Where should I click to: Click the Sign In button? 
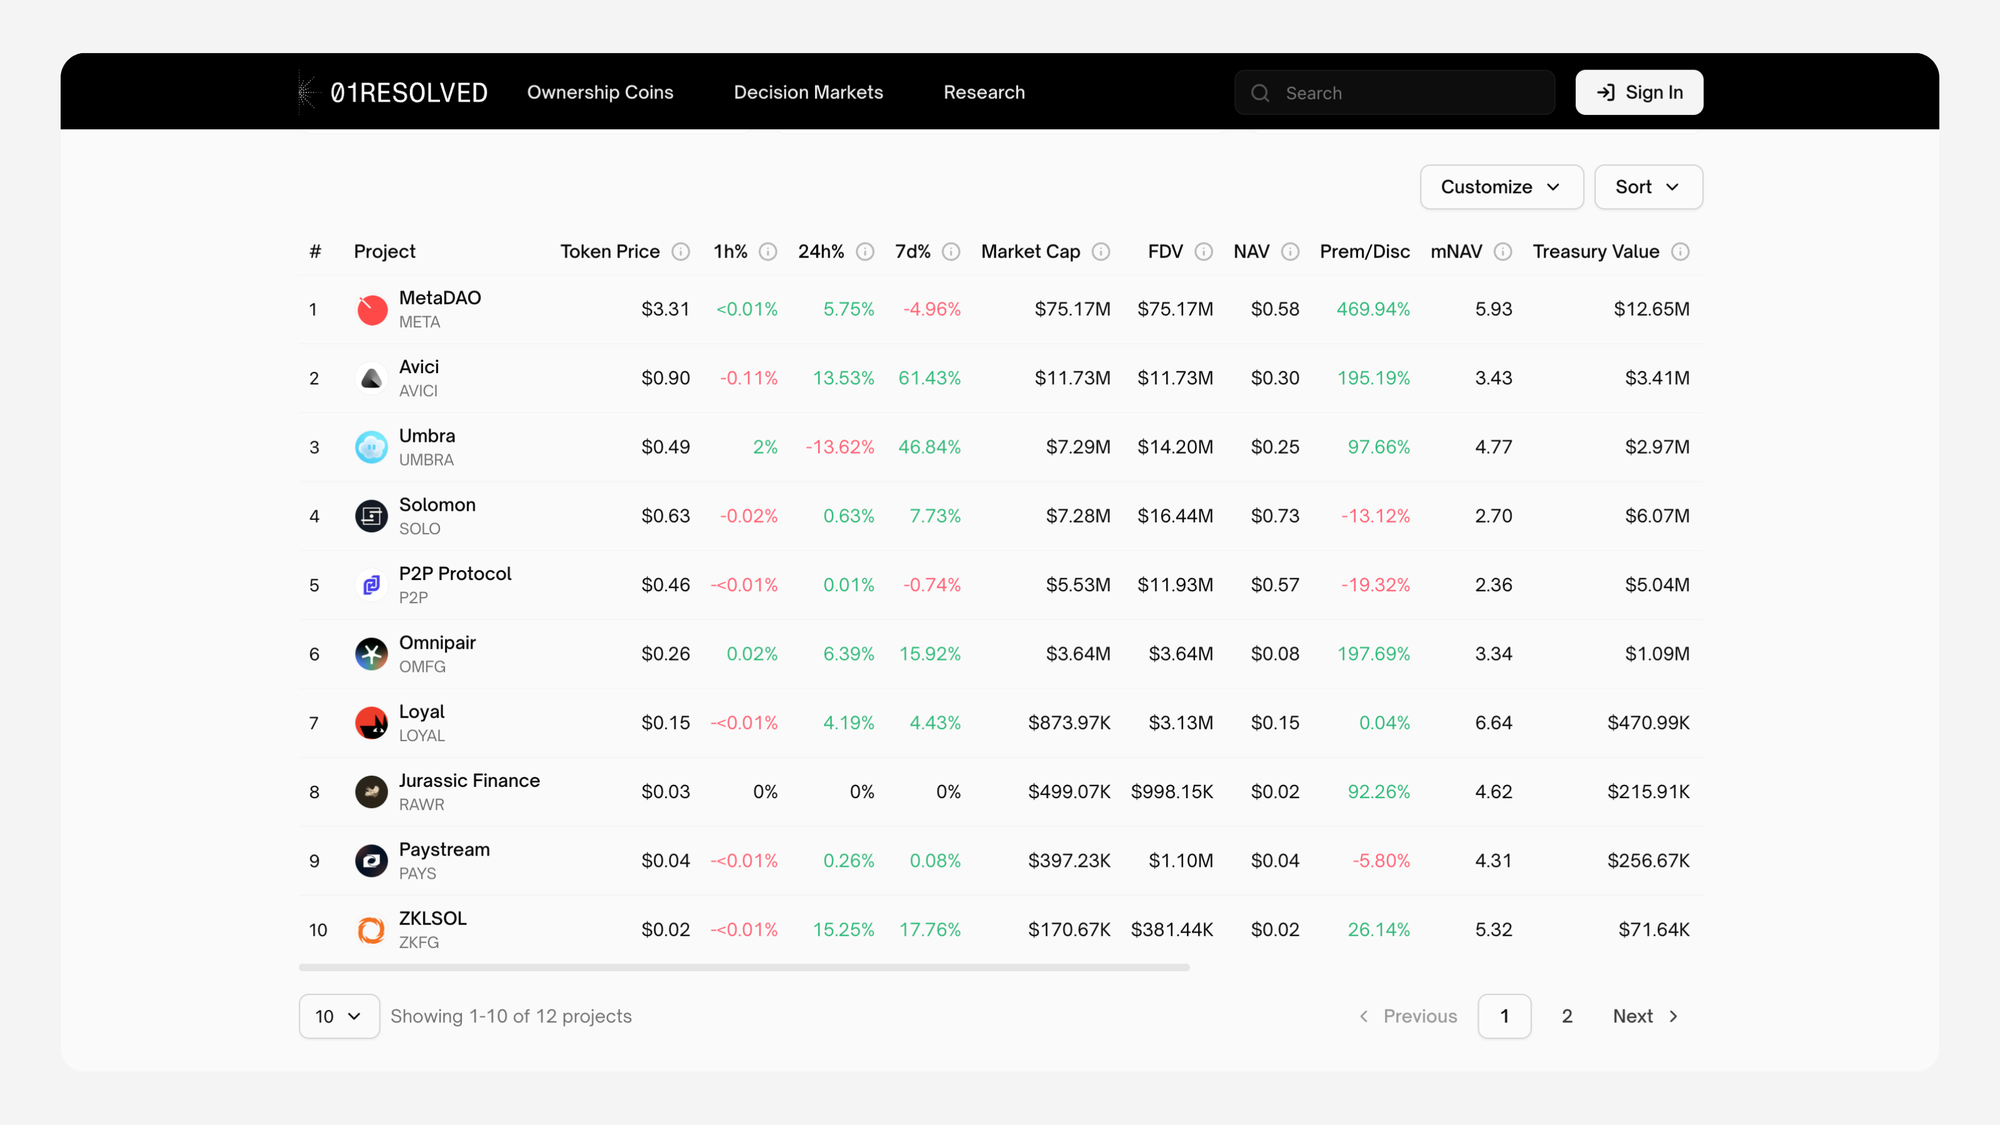pyautogui.click(x=1639, y=92)
